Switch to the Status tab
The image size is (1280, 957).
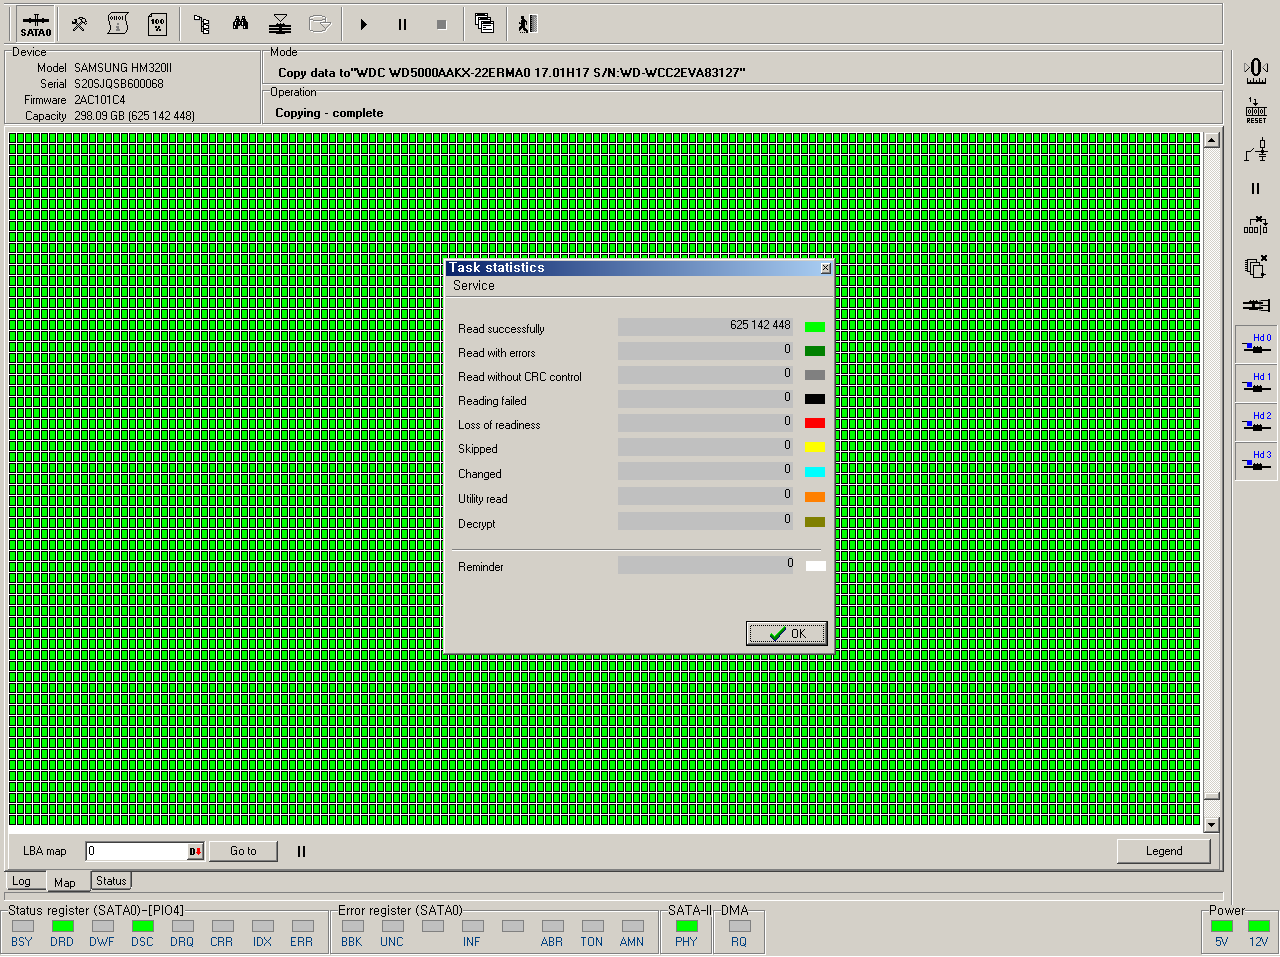[111, 881]
